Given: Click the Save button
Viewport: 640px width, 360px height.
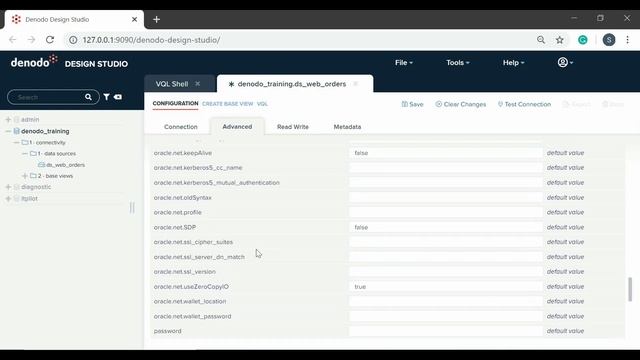Looking at the screenshot, I should pos(412,104).
